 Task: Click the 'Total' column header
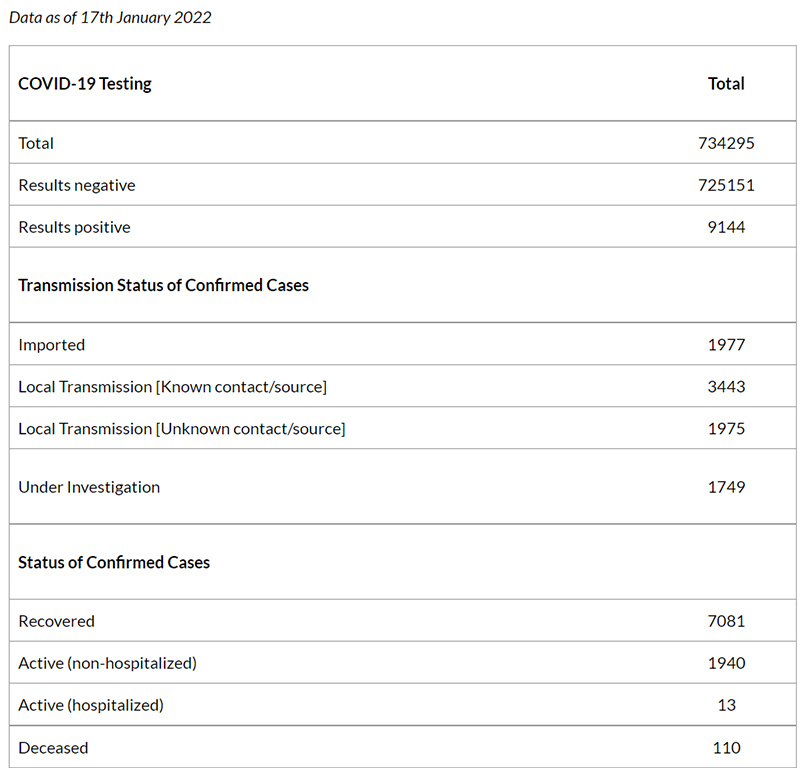(x=726, y=84)
